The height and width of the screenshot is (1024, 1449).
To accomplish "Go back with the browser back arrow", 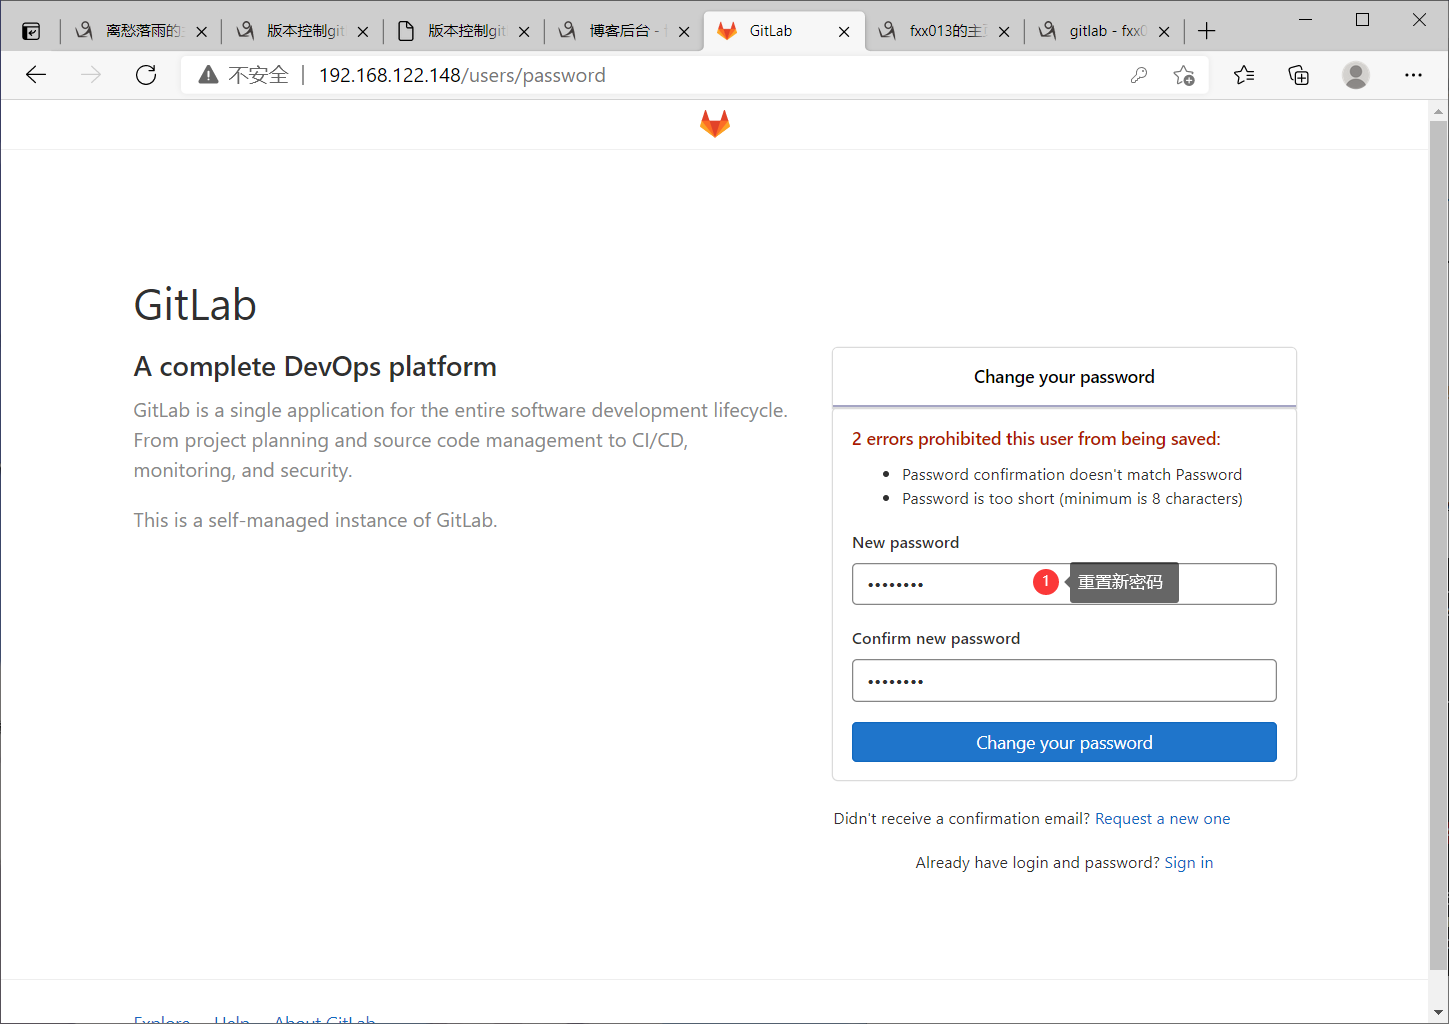I will point(36,75).
